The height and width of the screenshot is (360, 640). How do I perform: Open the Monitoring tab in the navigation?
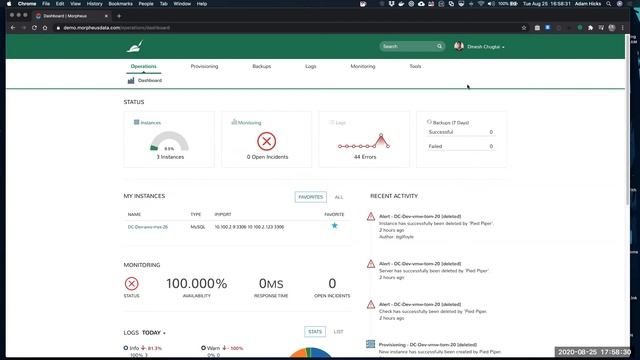click(363, 66)
